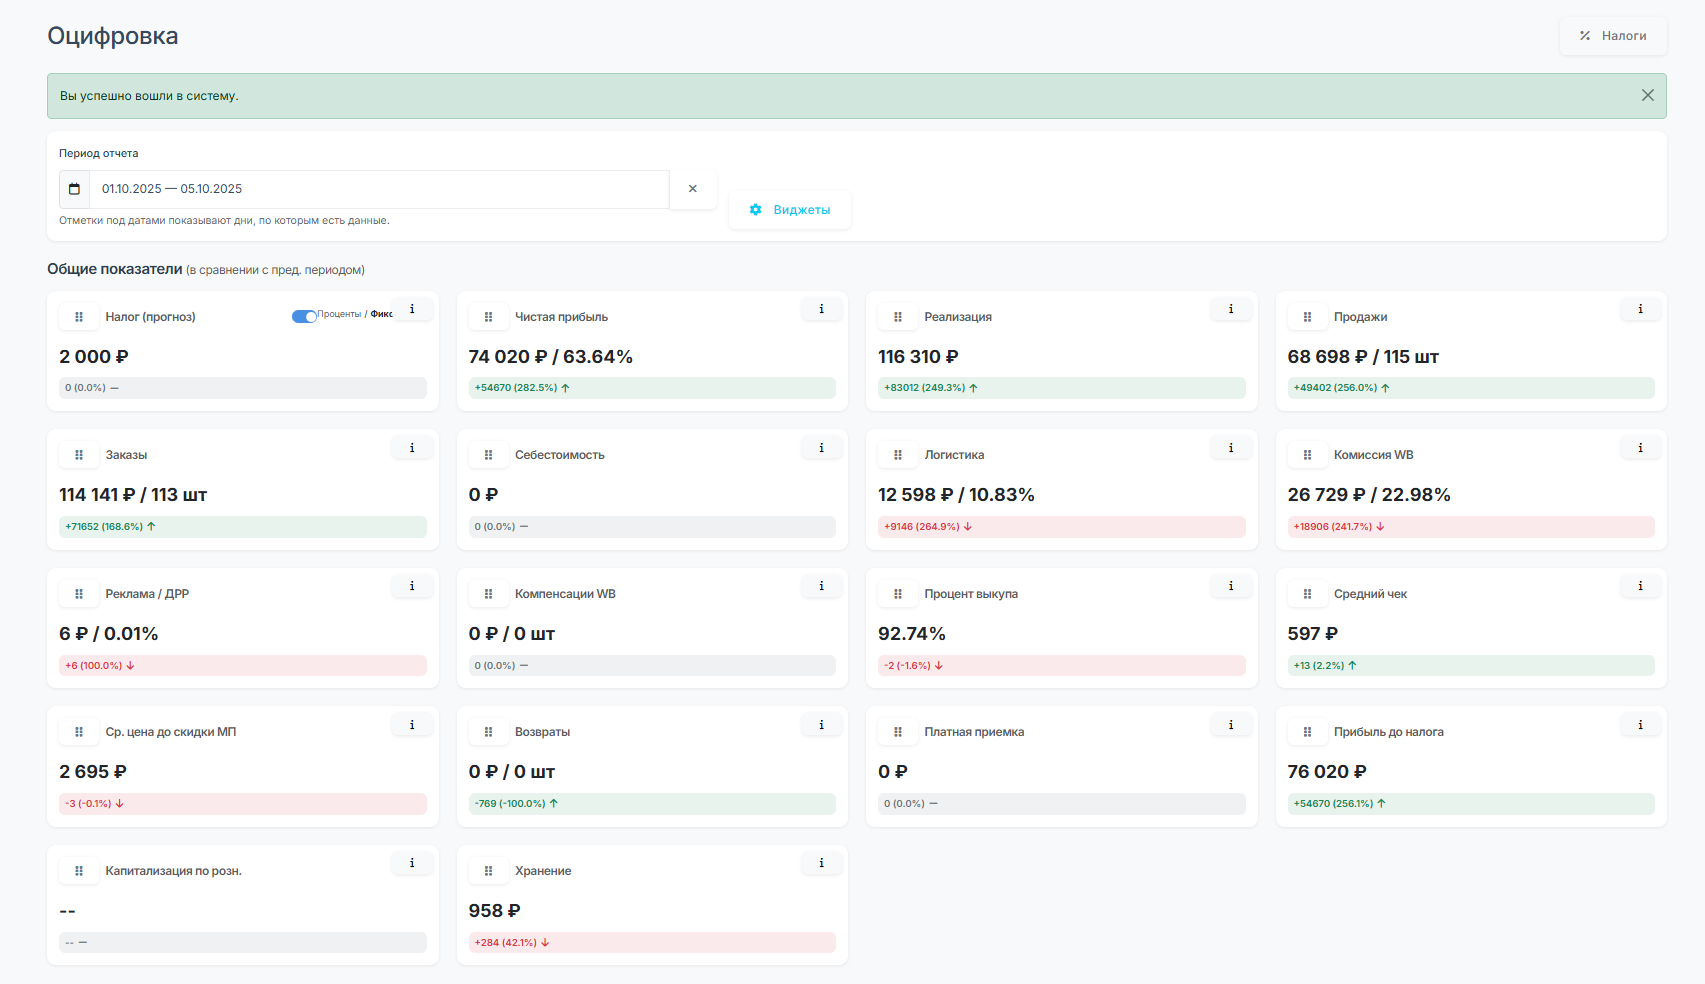Open the Виджеты settings button
Viewport: 1705px width, 984px height.
coord(789,210)
